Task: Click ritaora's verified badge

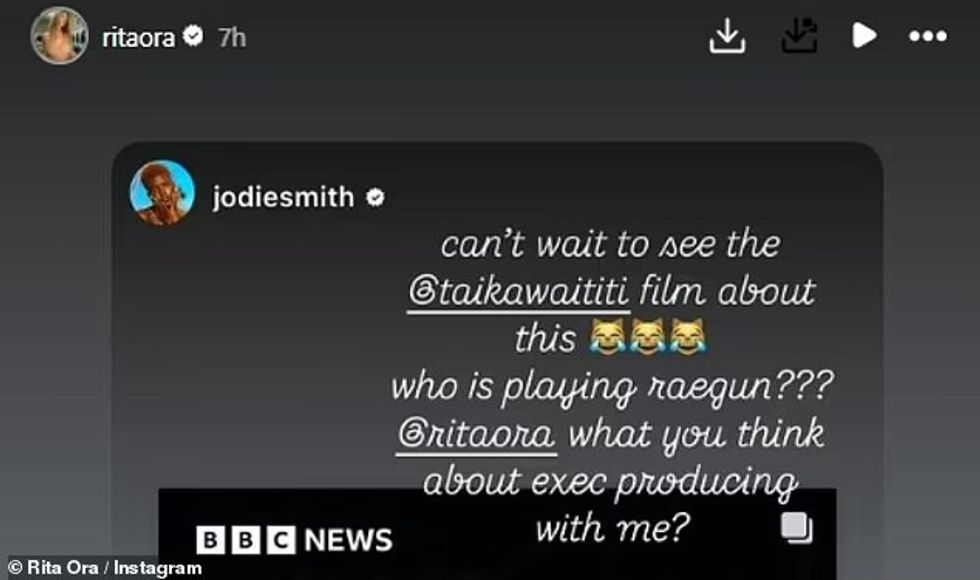Action: tap(193, 36)
